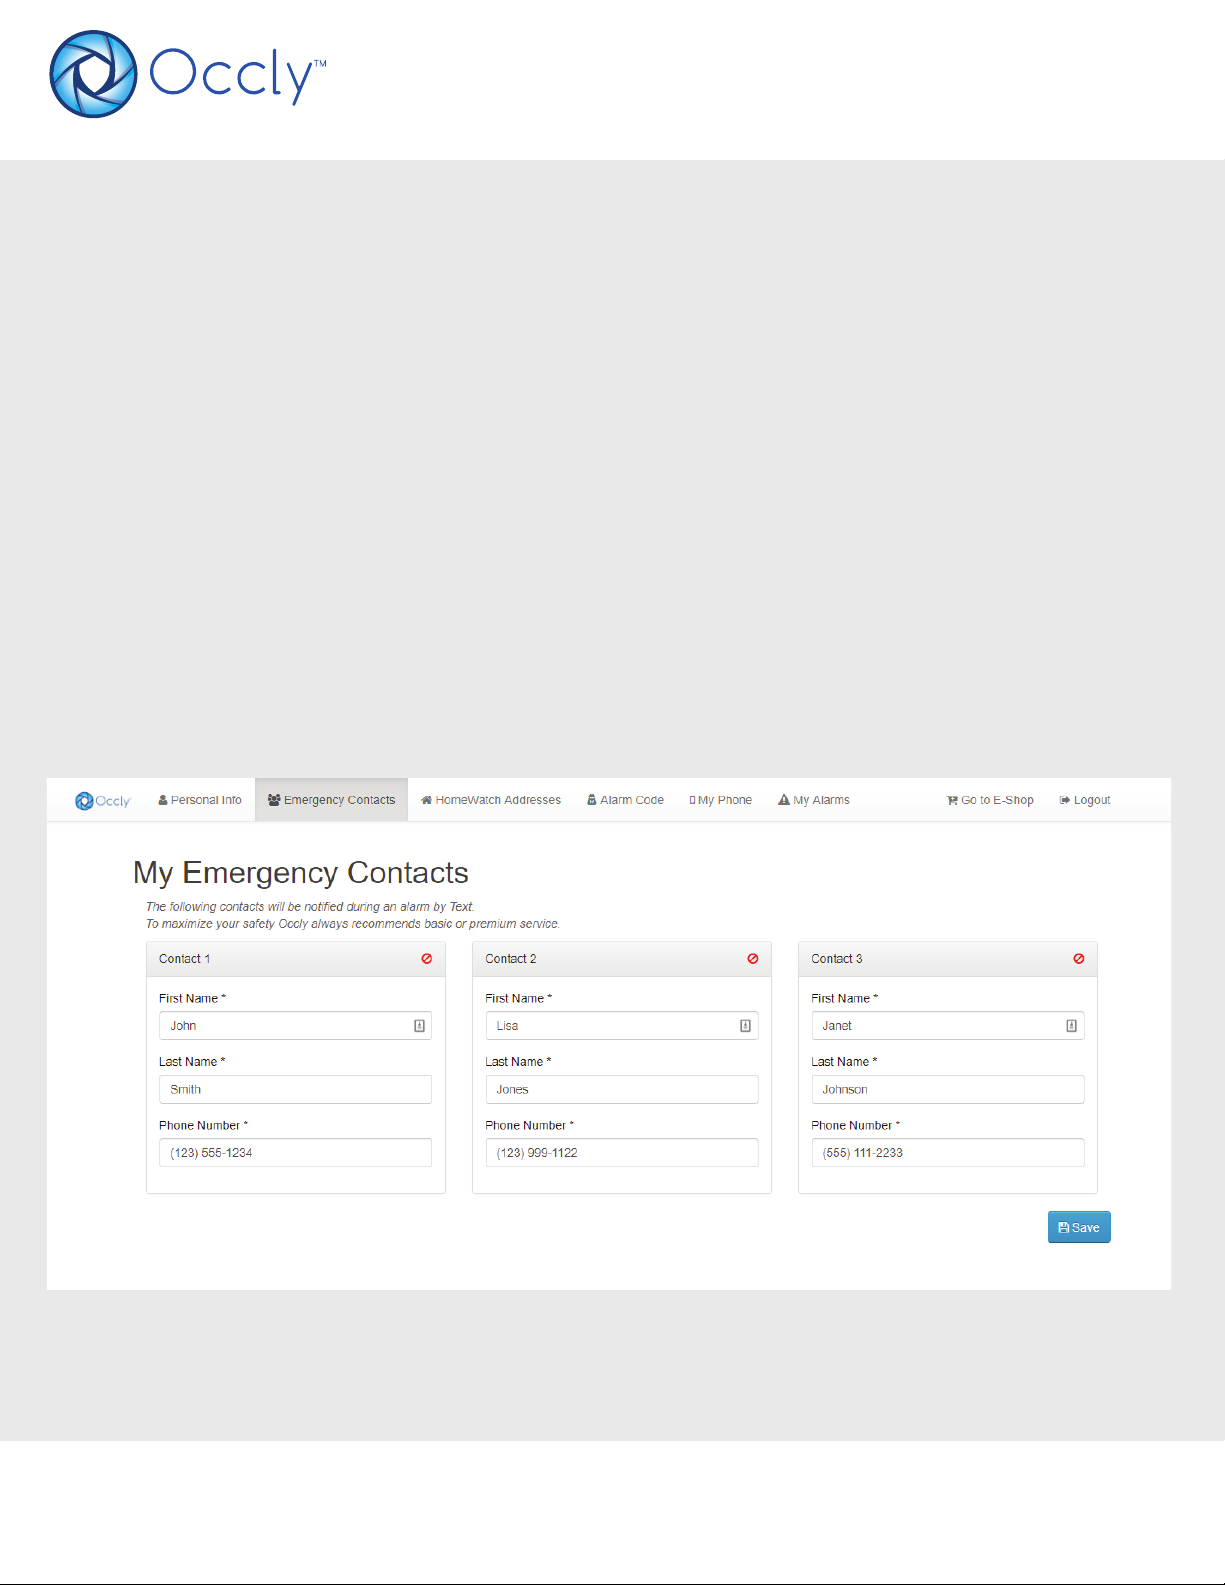This screenshot has height=1585, width=1225.
Task: Open the Personal Info tab
Action: coord(200,800)
